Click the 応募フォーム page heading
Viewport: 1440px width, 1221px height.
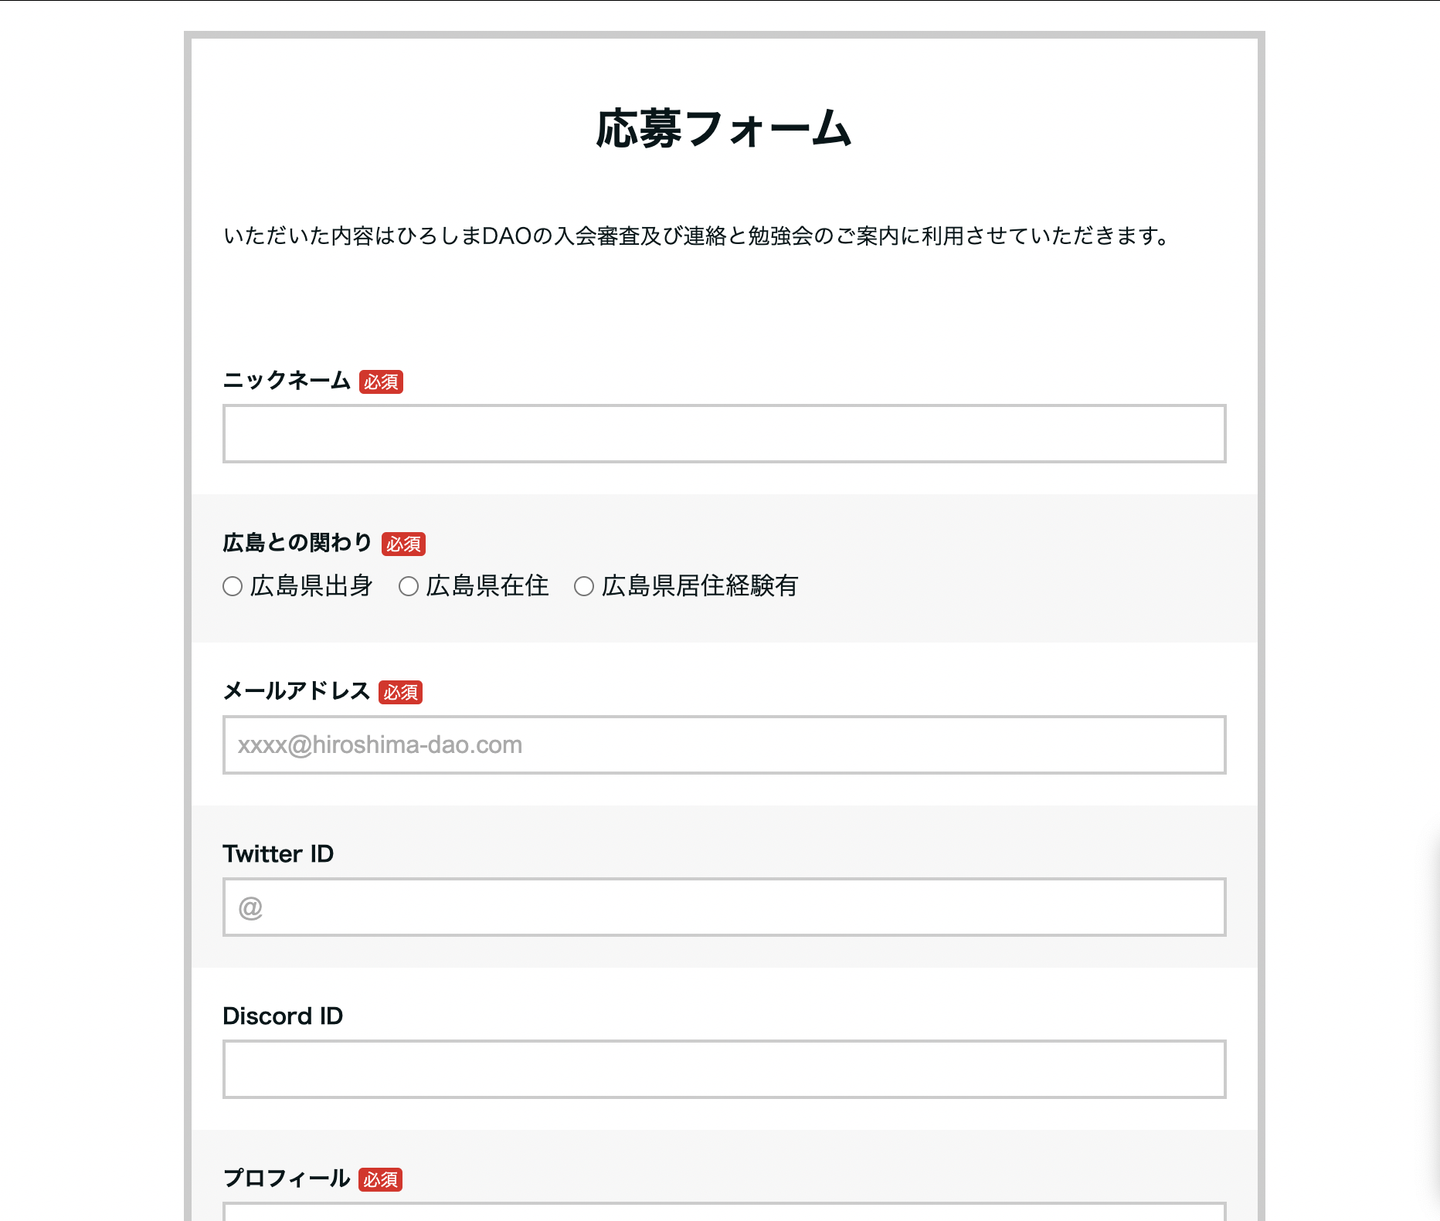(x=724, y=129)
